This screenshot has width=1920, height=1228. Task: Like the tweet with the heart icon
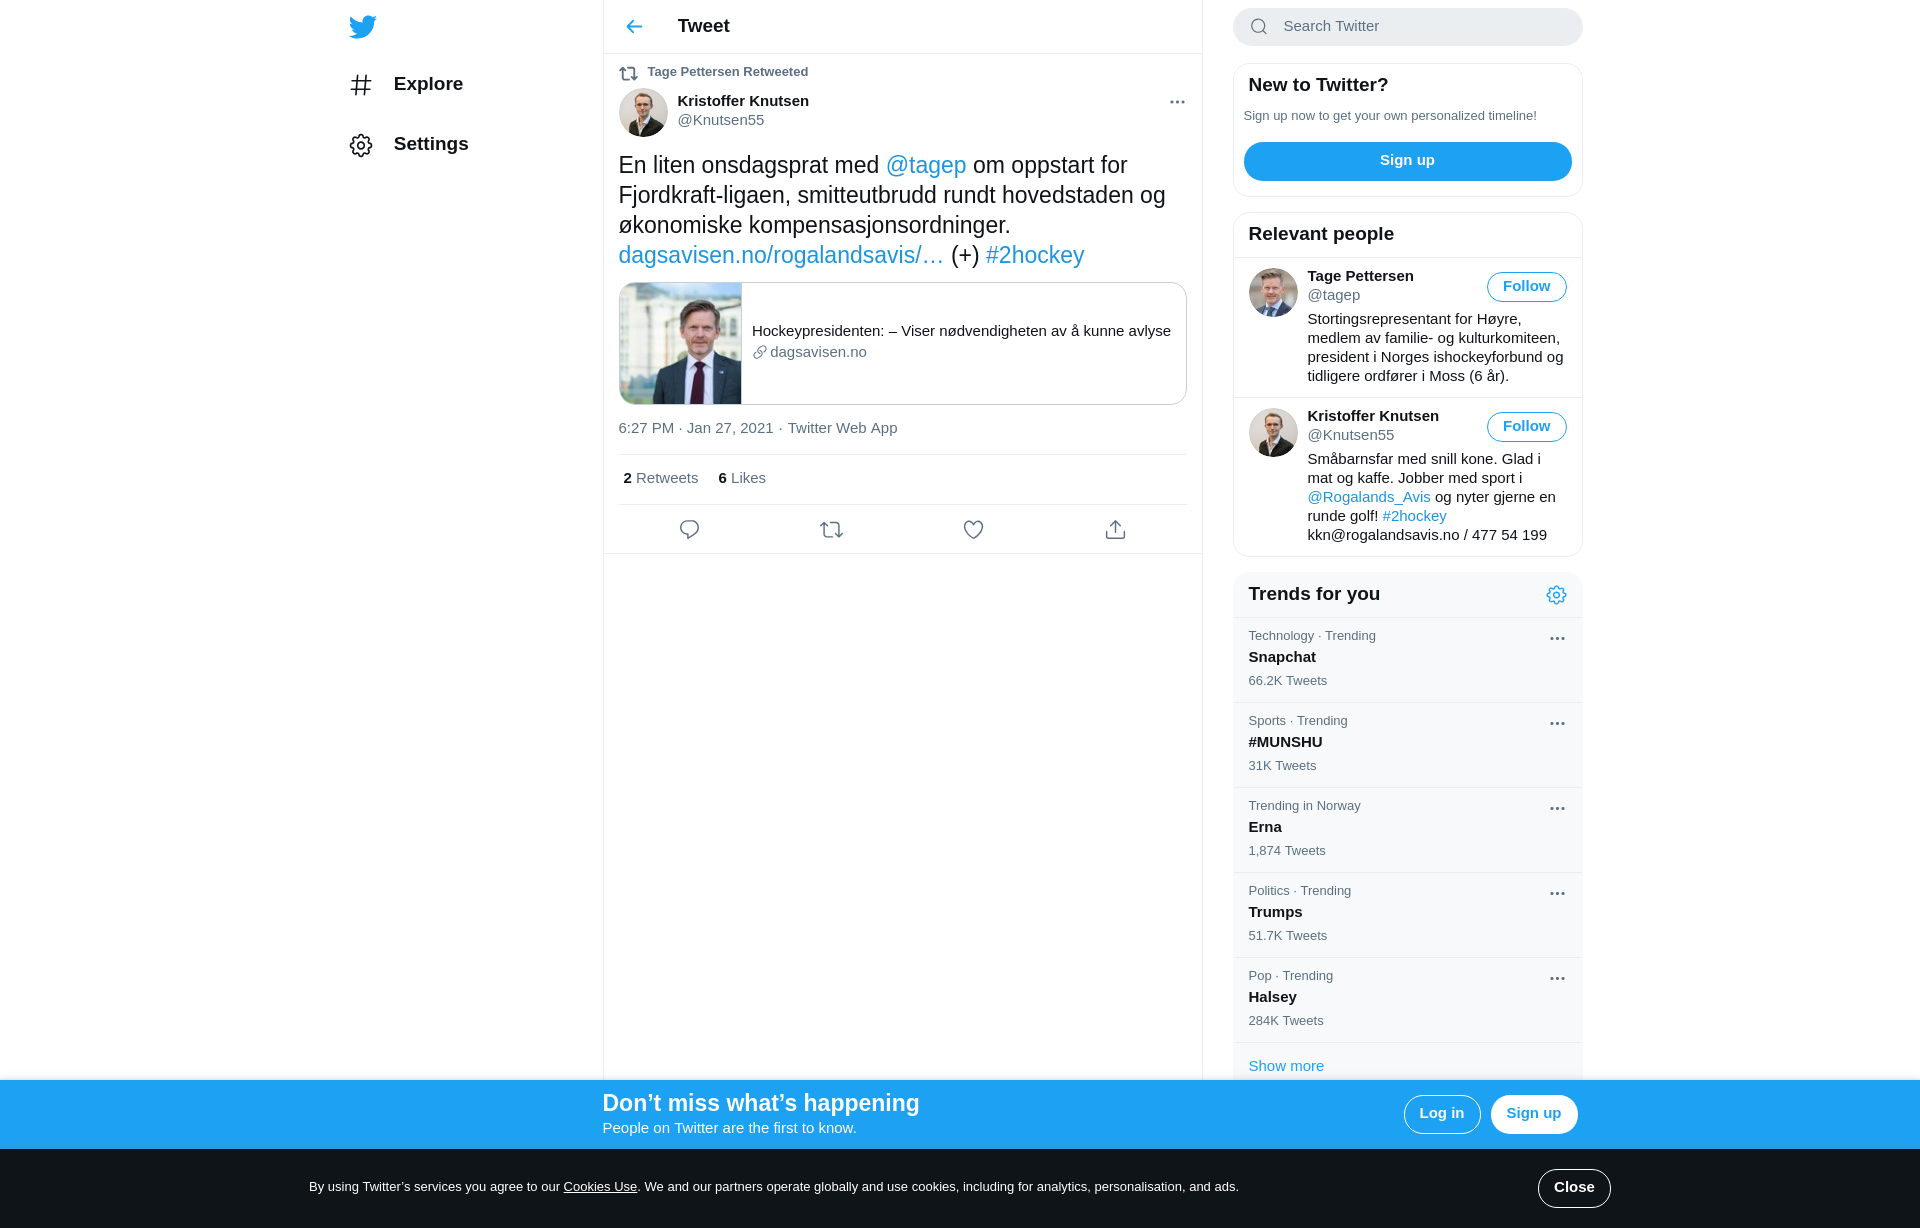pyautogui.click(x=973, y=530)
